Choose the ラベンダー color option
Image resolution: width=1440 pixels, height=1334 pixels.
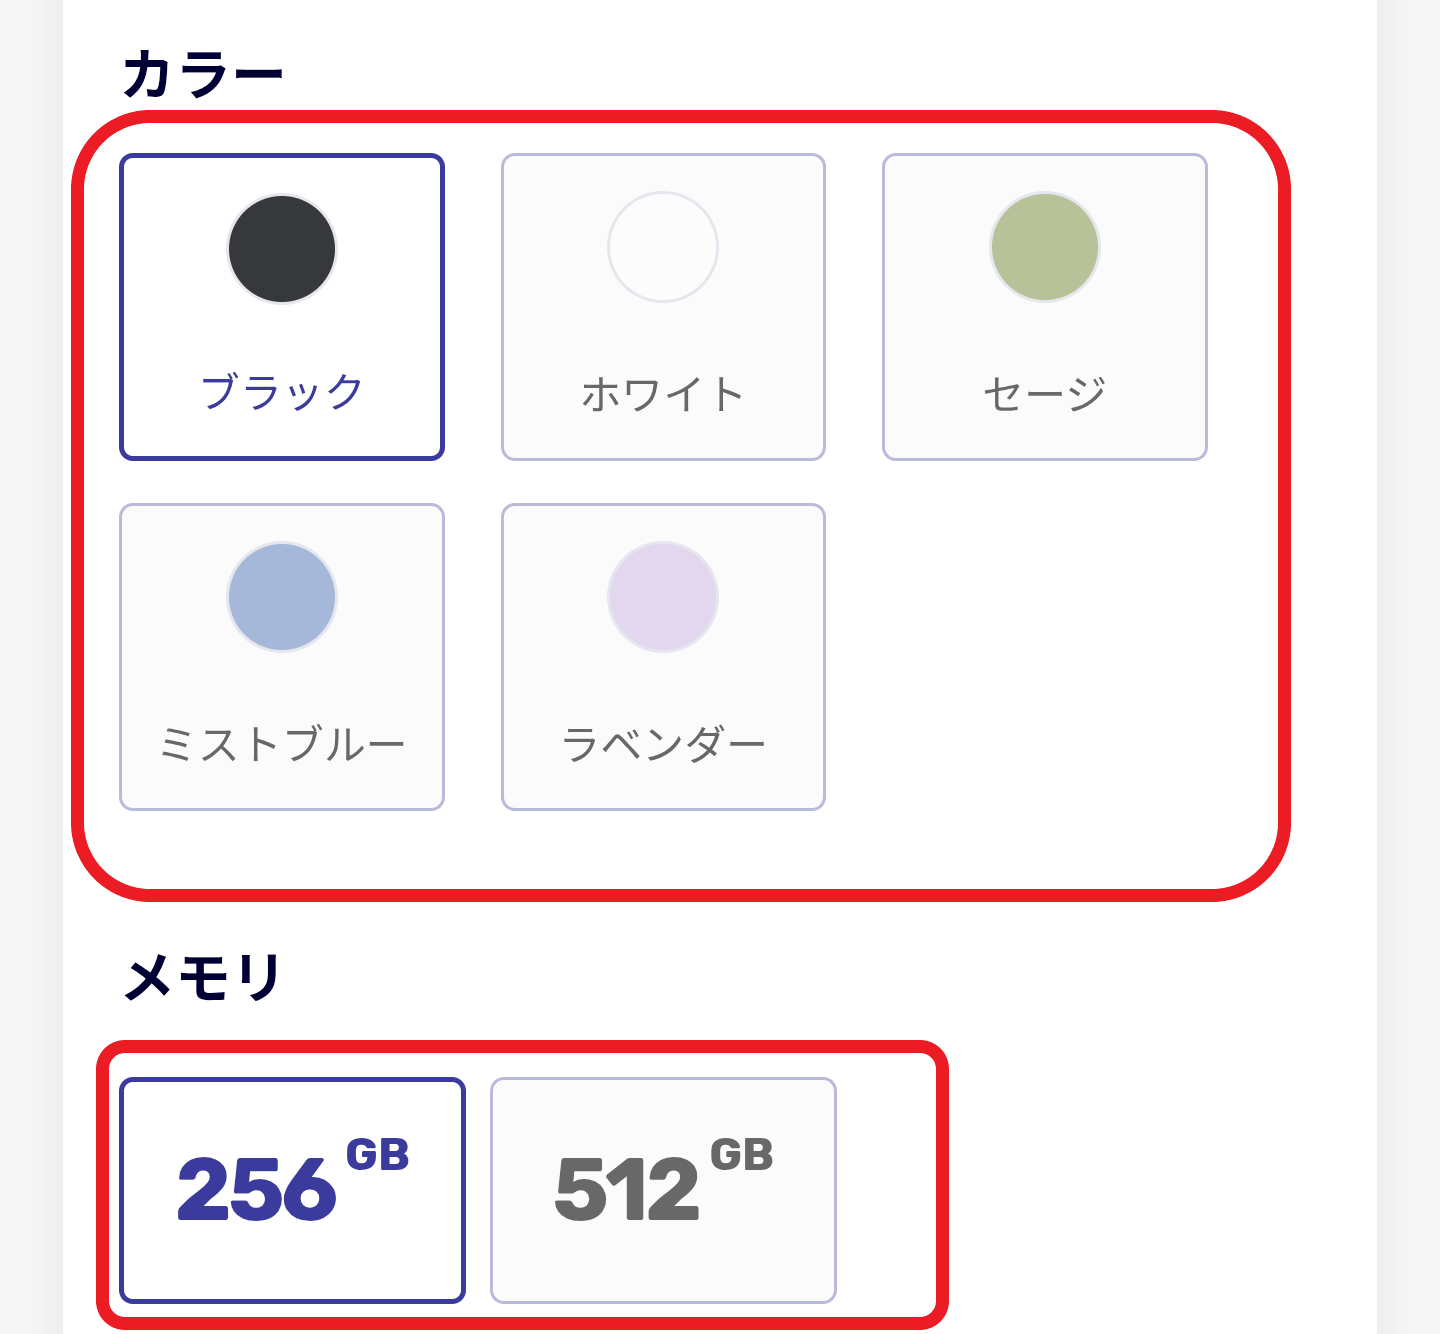click(663, 655)
